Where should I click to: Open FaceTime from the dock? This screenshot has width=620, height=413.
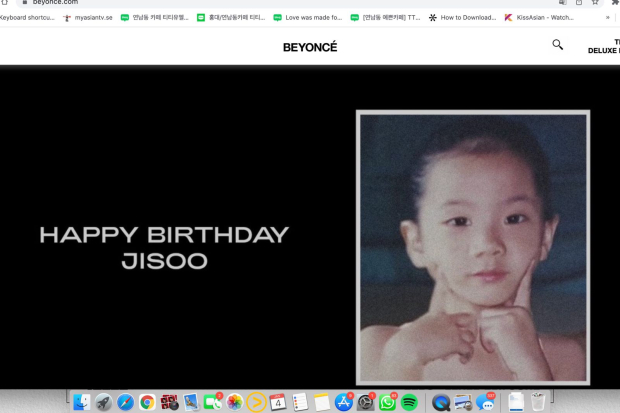(x=213, y=402)
